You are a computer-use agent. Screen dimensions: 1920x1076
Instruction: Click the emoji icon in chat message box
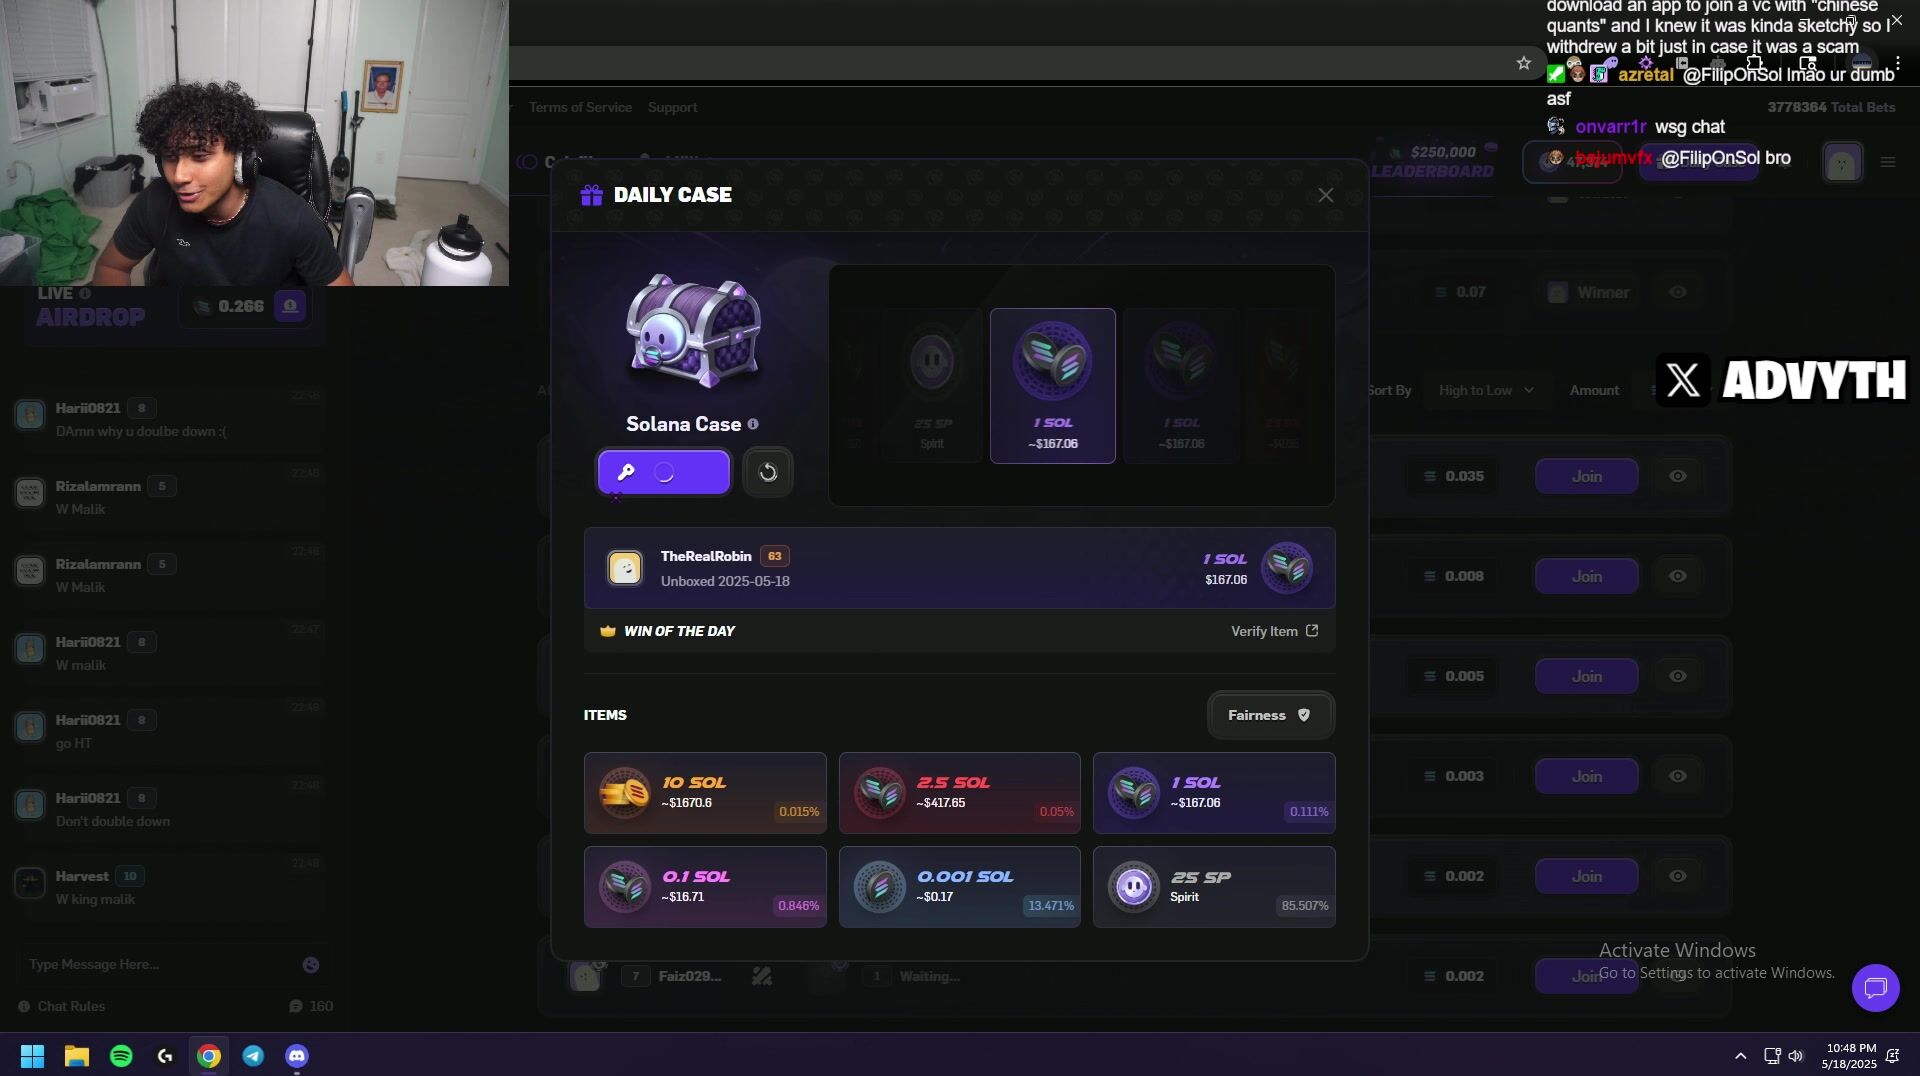tap(311, 965)
